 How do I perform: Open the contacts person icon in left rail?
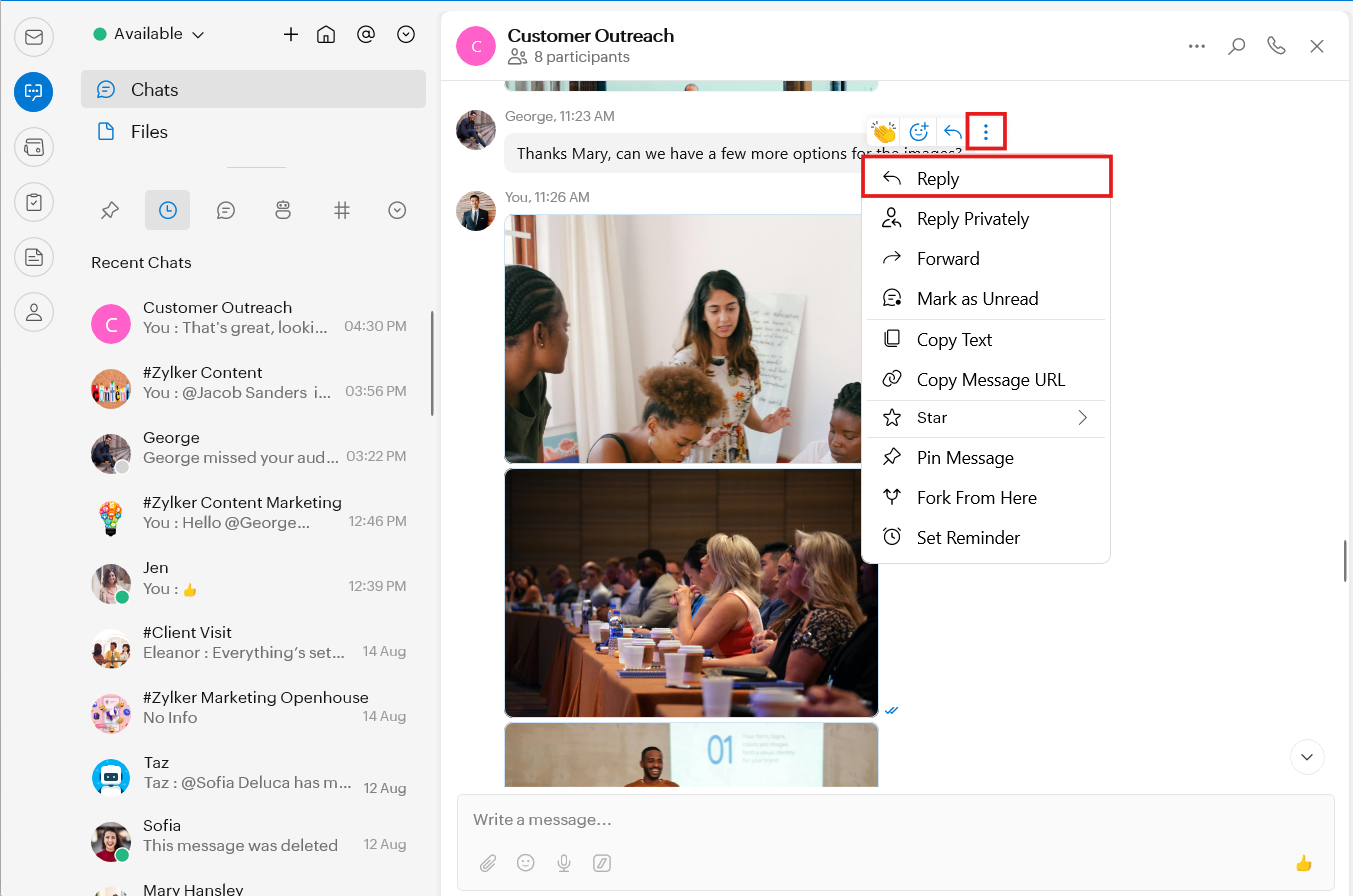tap(34, 312)
